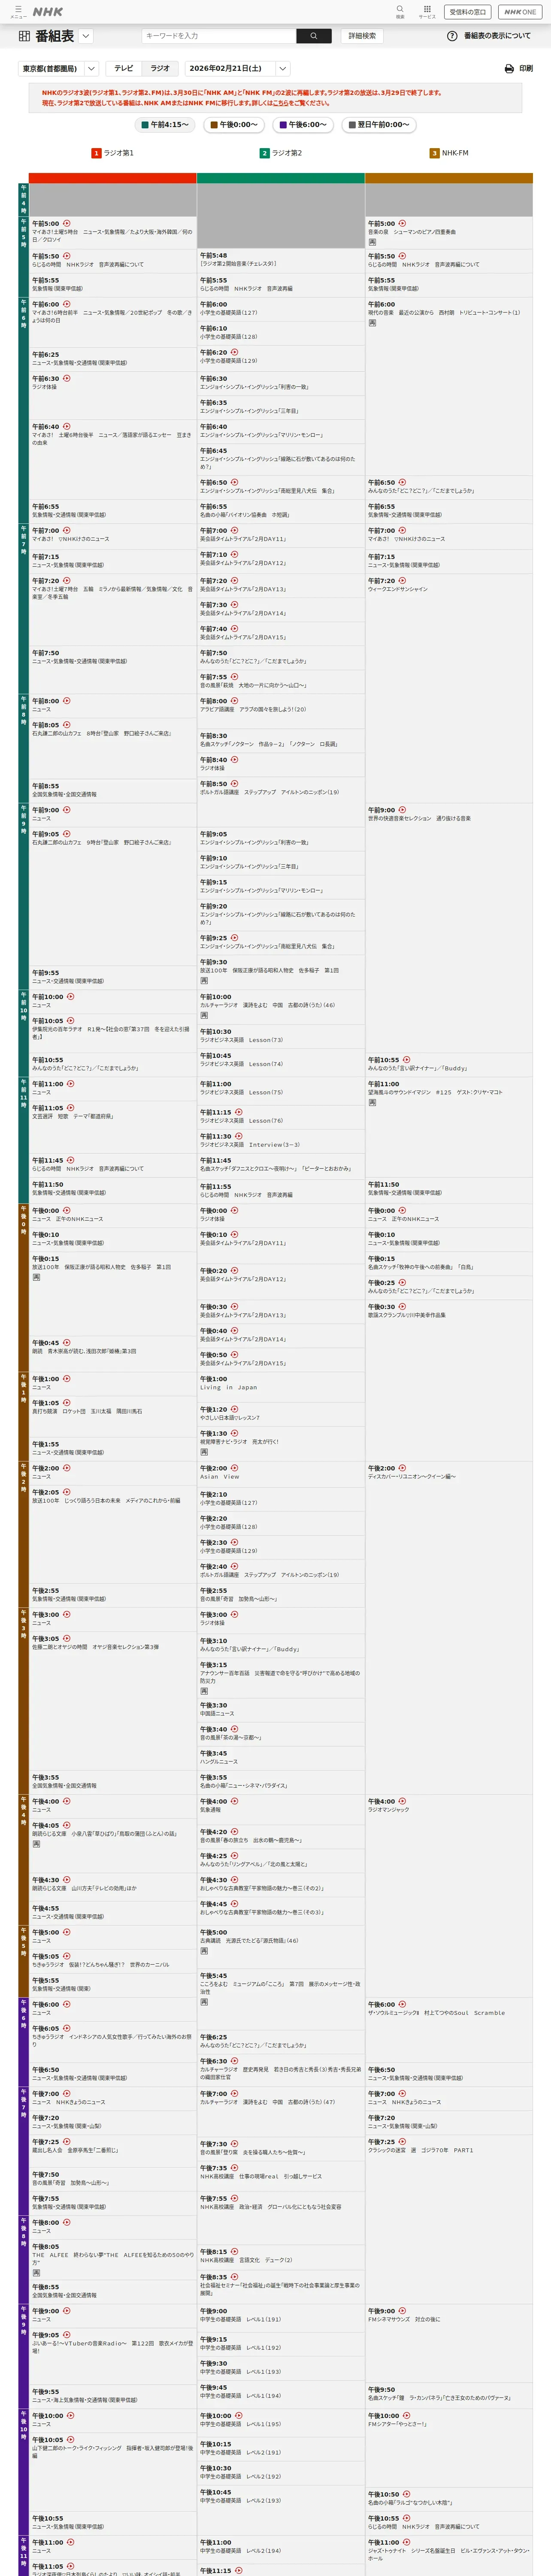The height and width of the screenshot is (2576, 551).
Task: Play the 午前6:50 NHK-FM みんなのうた
Action: [x=403, y=482]
